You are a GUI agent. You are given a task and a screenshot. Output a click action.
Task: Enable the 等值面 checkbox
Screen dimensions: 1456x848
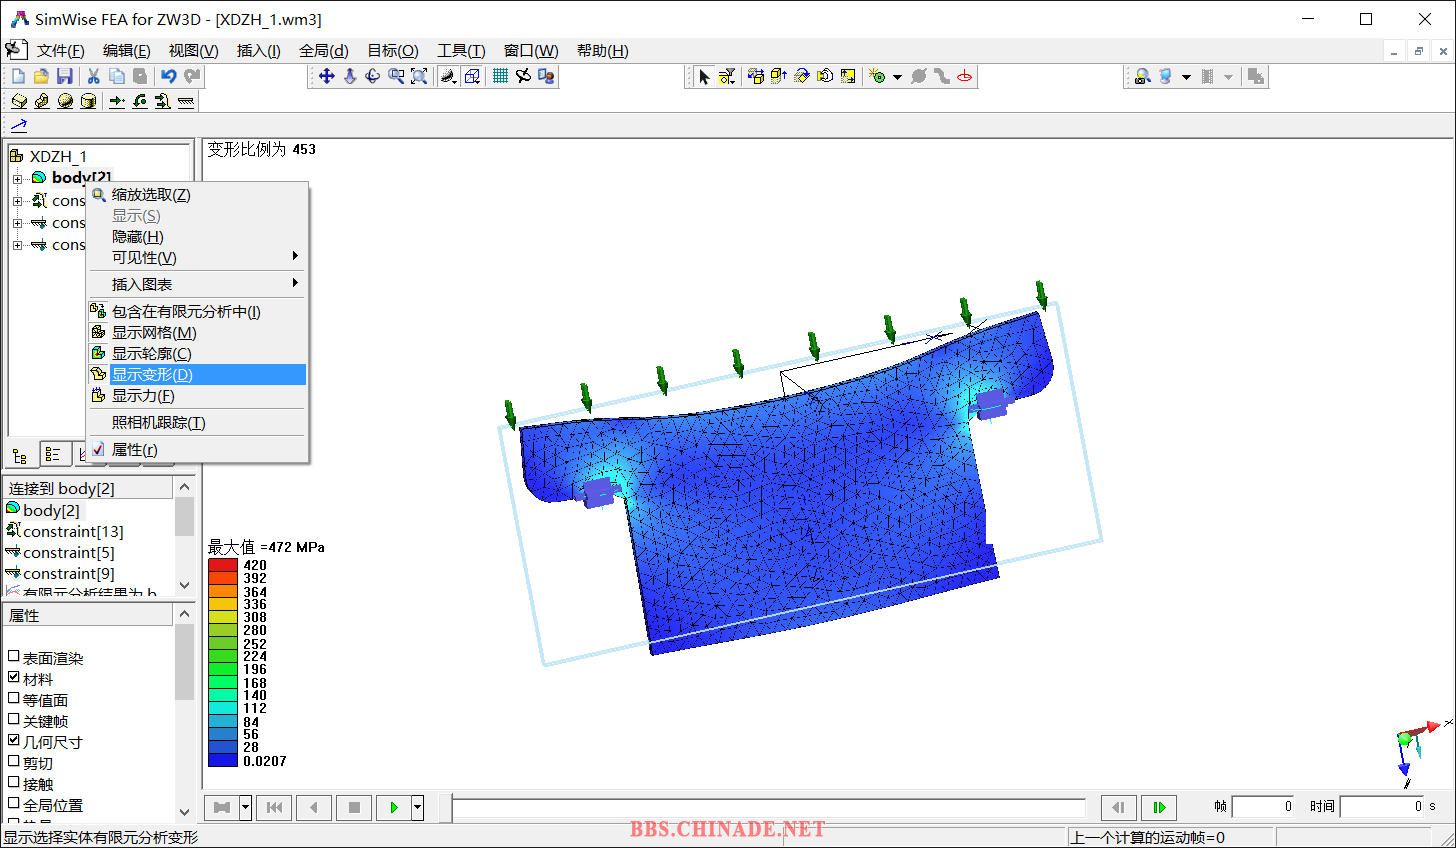14,699
